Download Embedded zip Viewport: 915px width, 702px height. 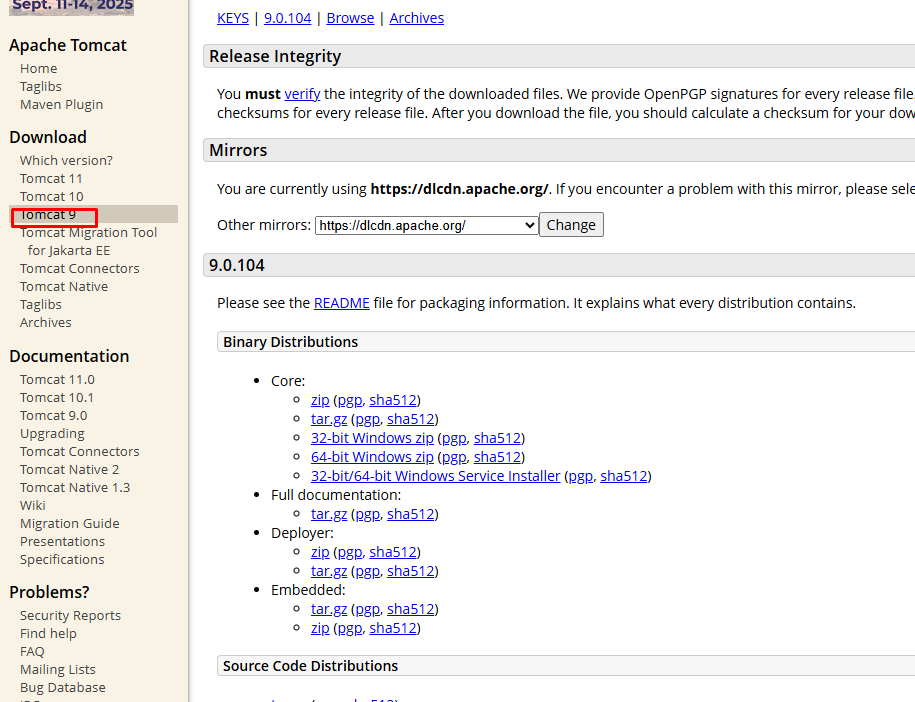(320, 628)
